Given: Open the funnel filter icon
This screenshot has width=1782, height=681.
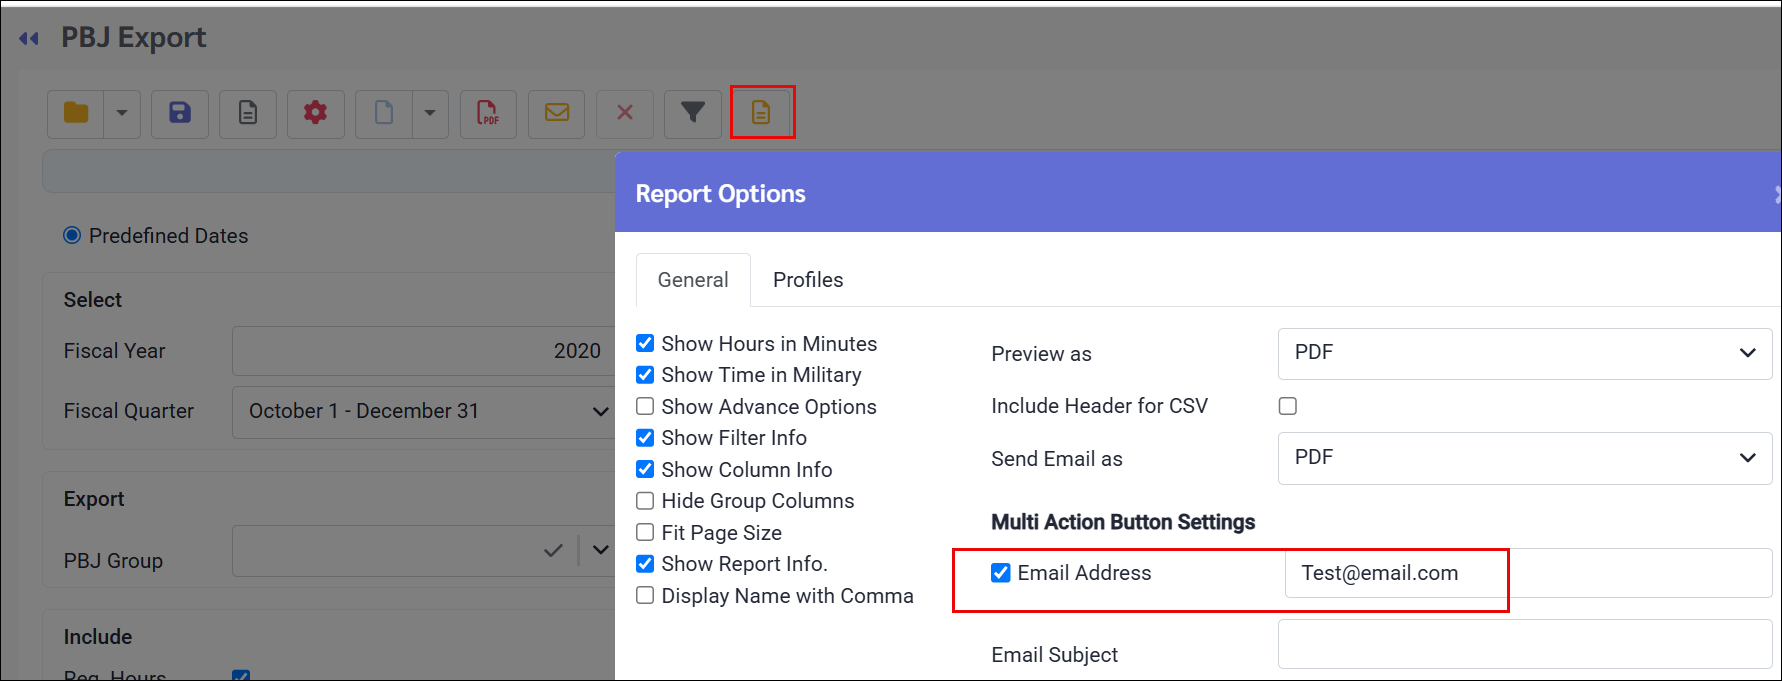Looking at the screenshot, I should (693, 113).
